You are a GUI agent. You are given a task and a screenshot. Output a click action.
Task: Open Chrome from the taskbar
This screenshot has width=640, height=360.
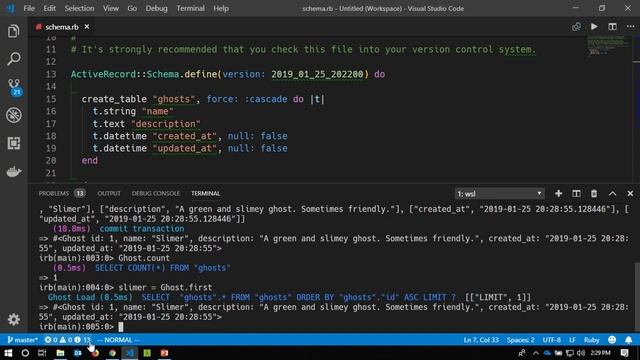pos(112,353)
